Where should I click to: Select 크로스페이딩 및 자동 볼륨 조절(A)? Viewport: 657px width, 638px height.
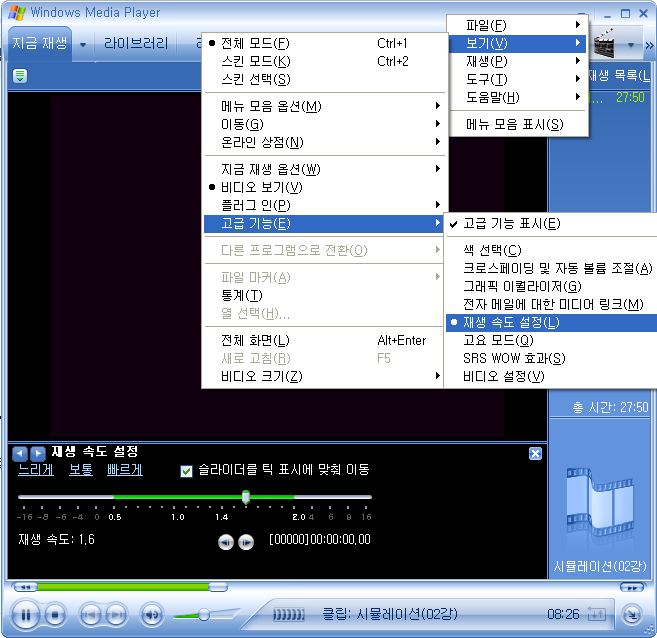click(x=551, y=269)
